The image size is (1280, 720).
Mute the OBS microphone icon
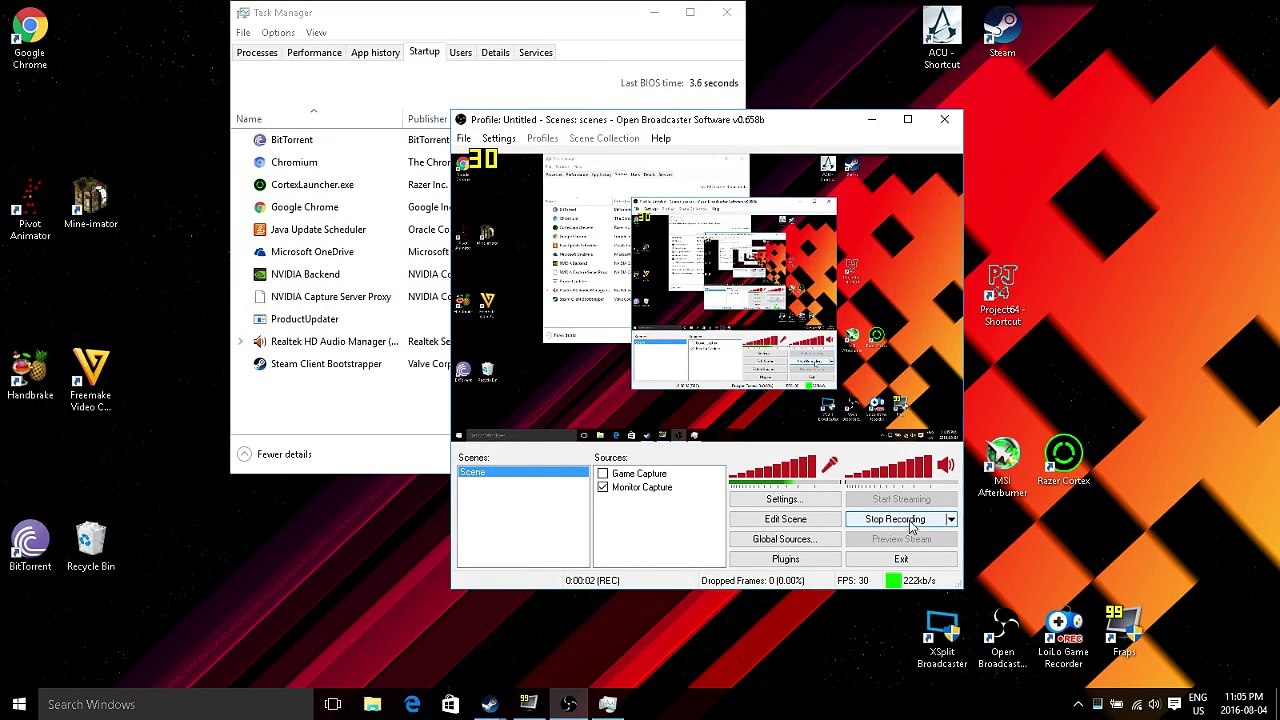pyautogui.click(x=829, y=465)
